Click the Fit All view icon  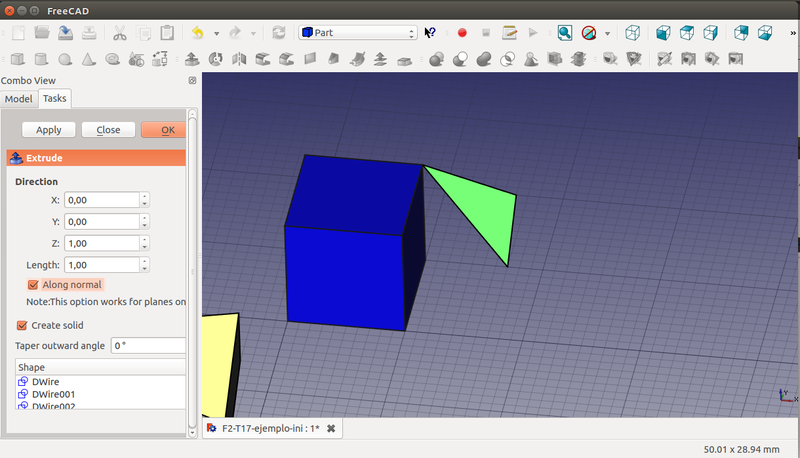click(565, 33)
